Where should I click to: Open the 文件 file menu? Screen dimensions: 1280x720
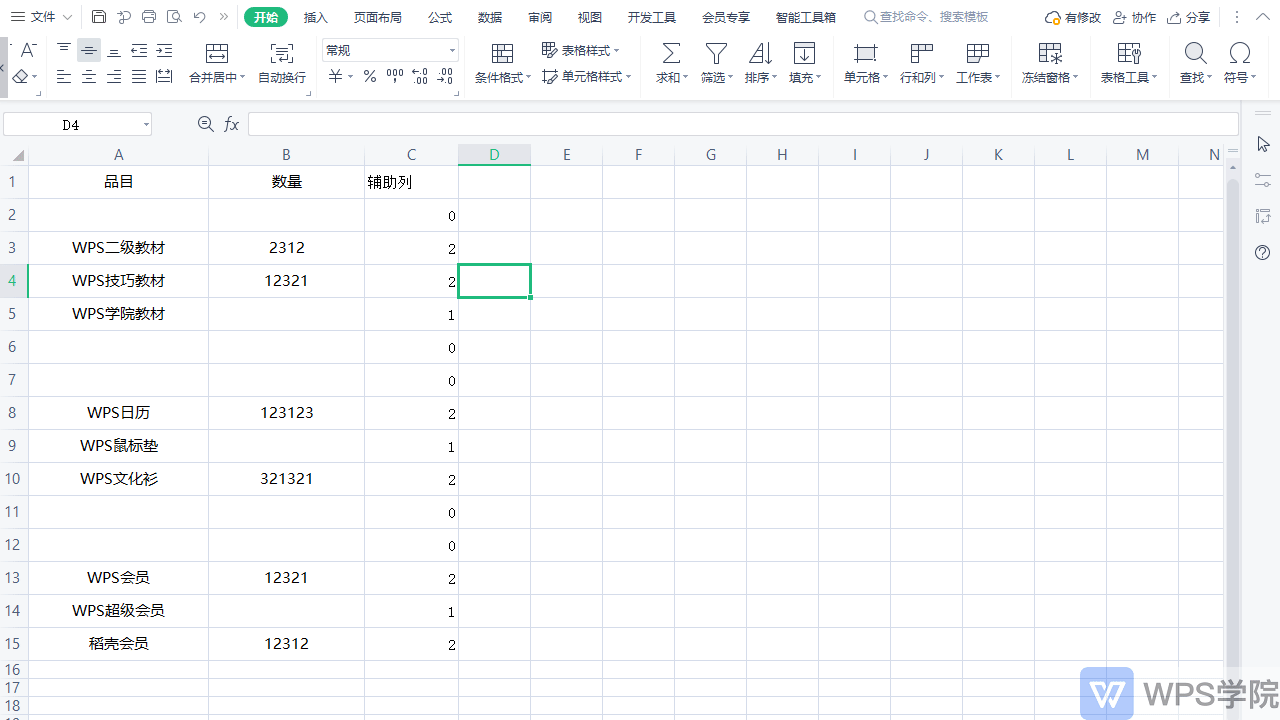click(x=42, y=17)
